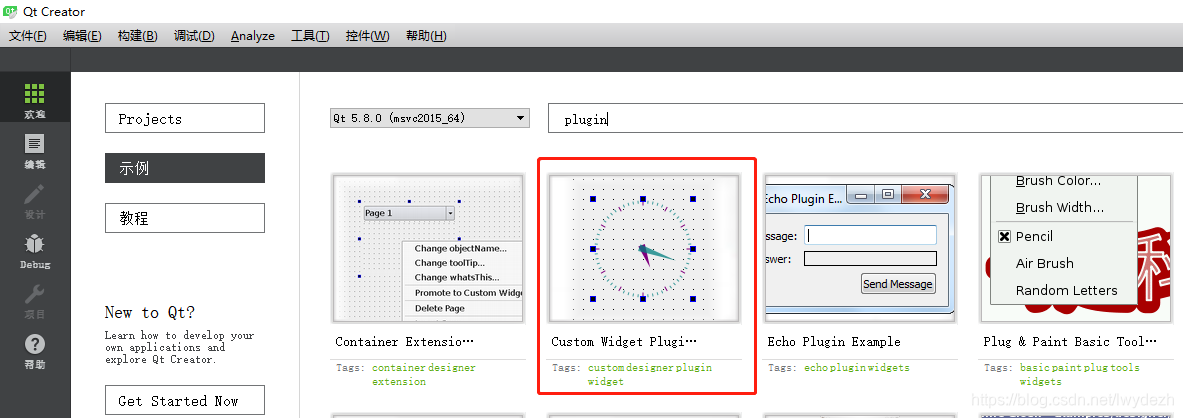Click the Qt Creator logo in title bar

click(10, 11)
